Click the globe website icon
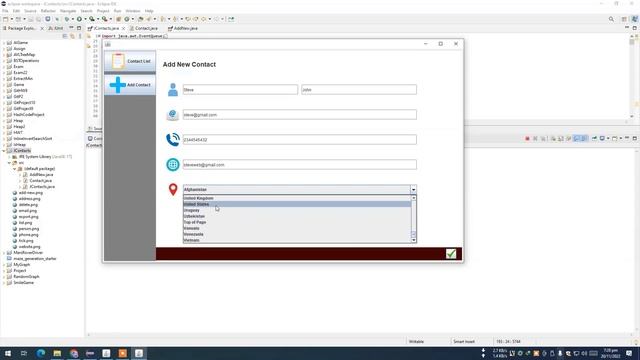The image size is (640, 360). [173, 164]
